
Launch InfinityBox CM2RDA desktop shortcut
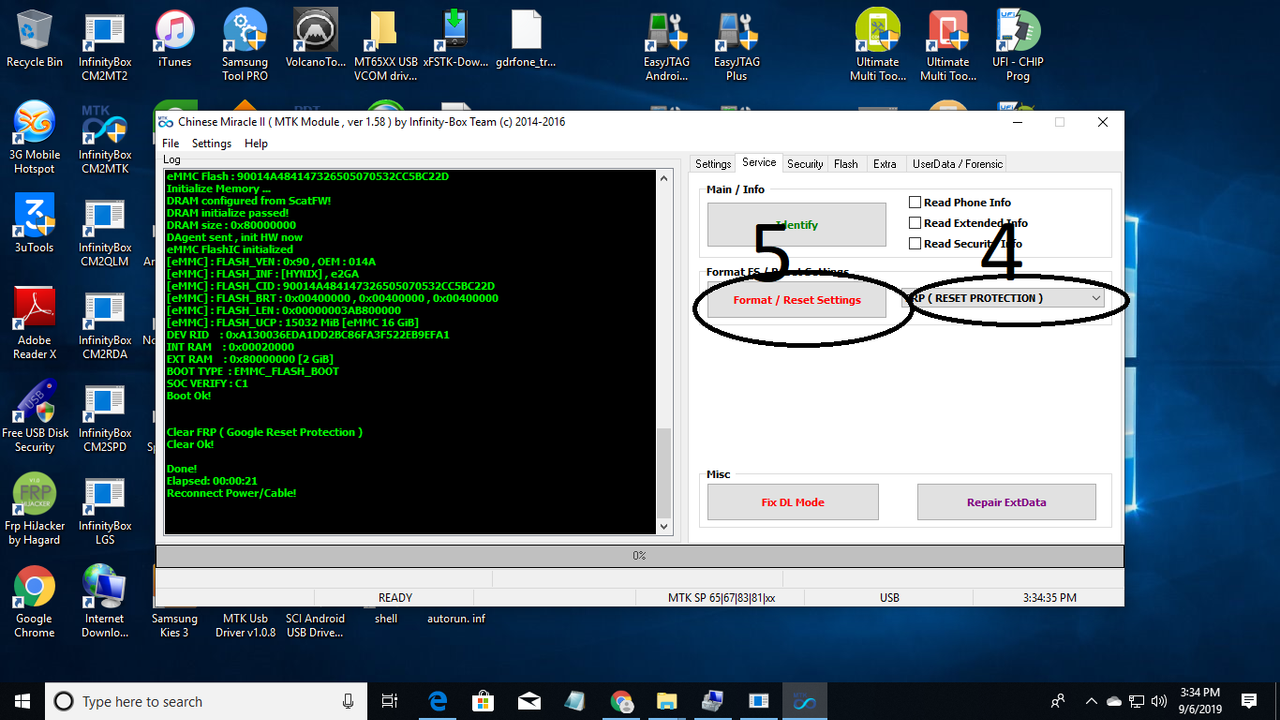point(105,323)
